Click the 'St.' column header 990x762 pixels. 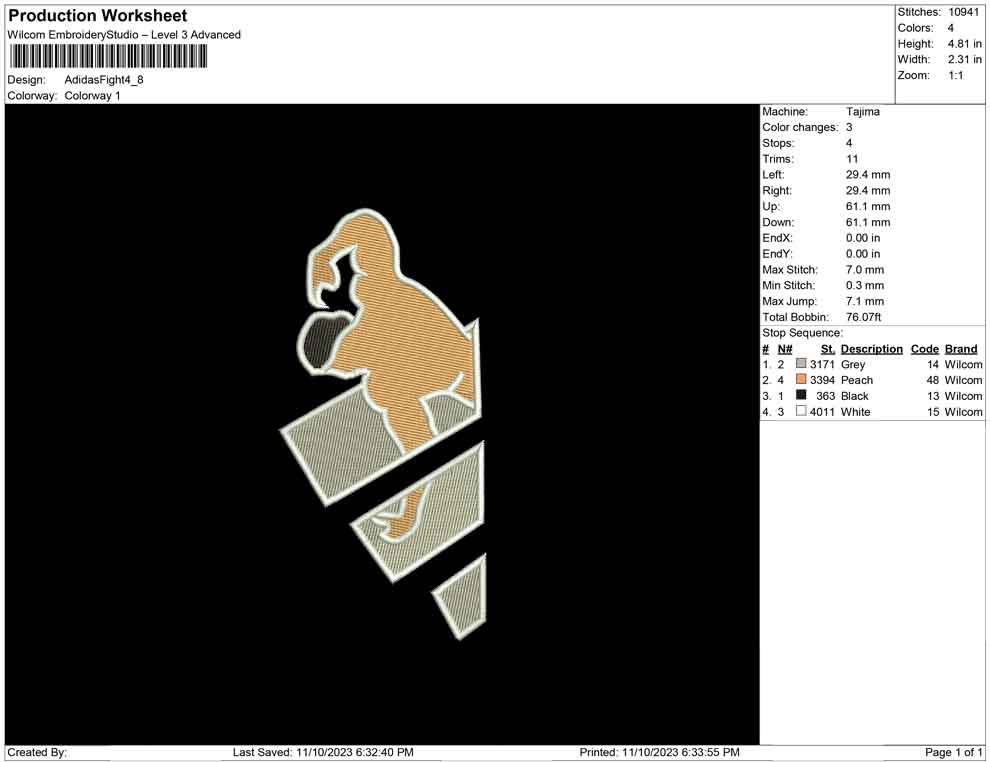pos(828,349)
